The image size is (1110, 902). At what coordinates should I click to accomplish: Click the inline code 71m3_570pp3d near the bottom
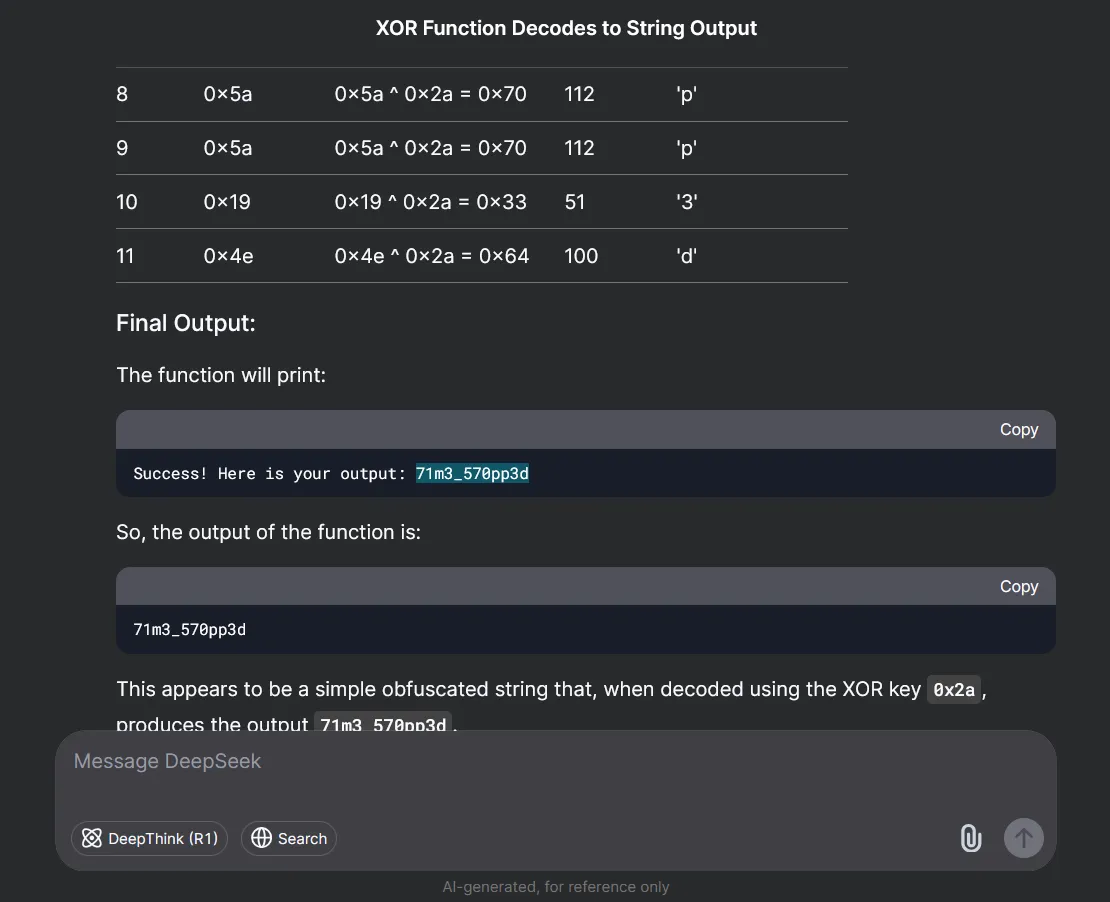coord(383,725)
